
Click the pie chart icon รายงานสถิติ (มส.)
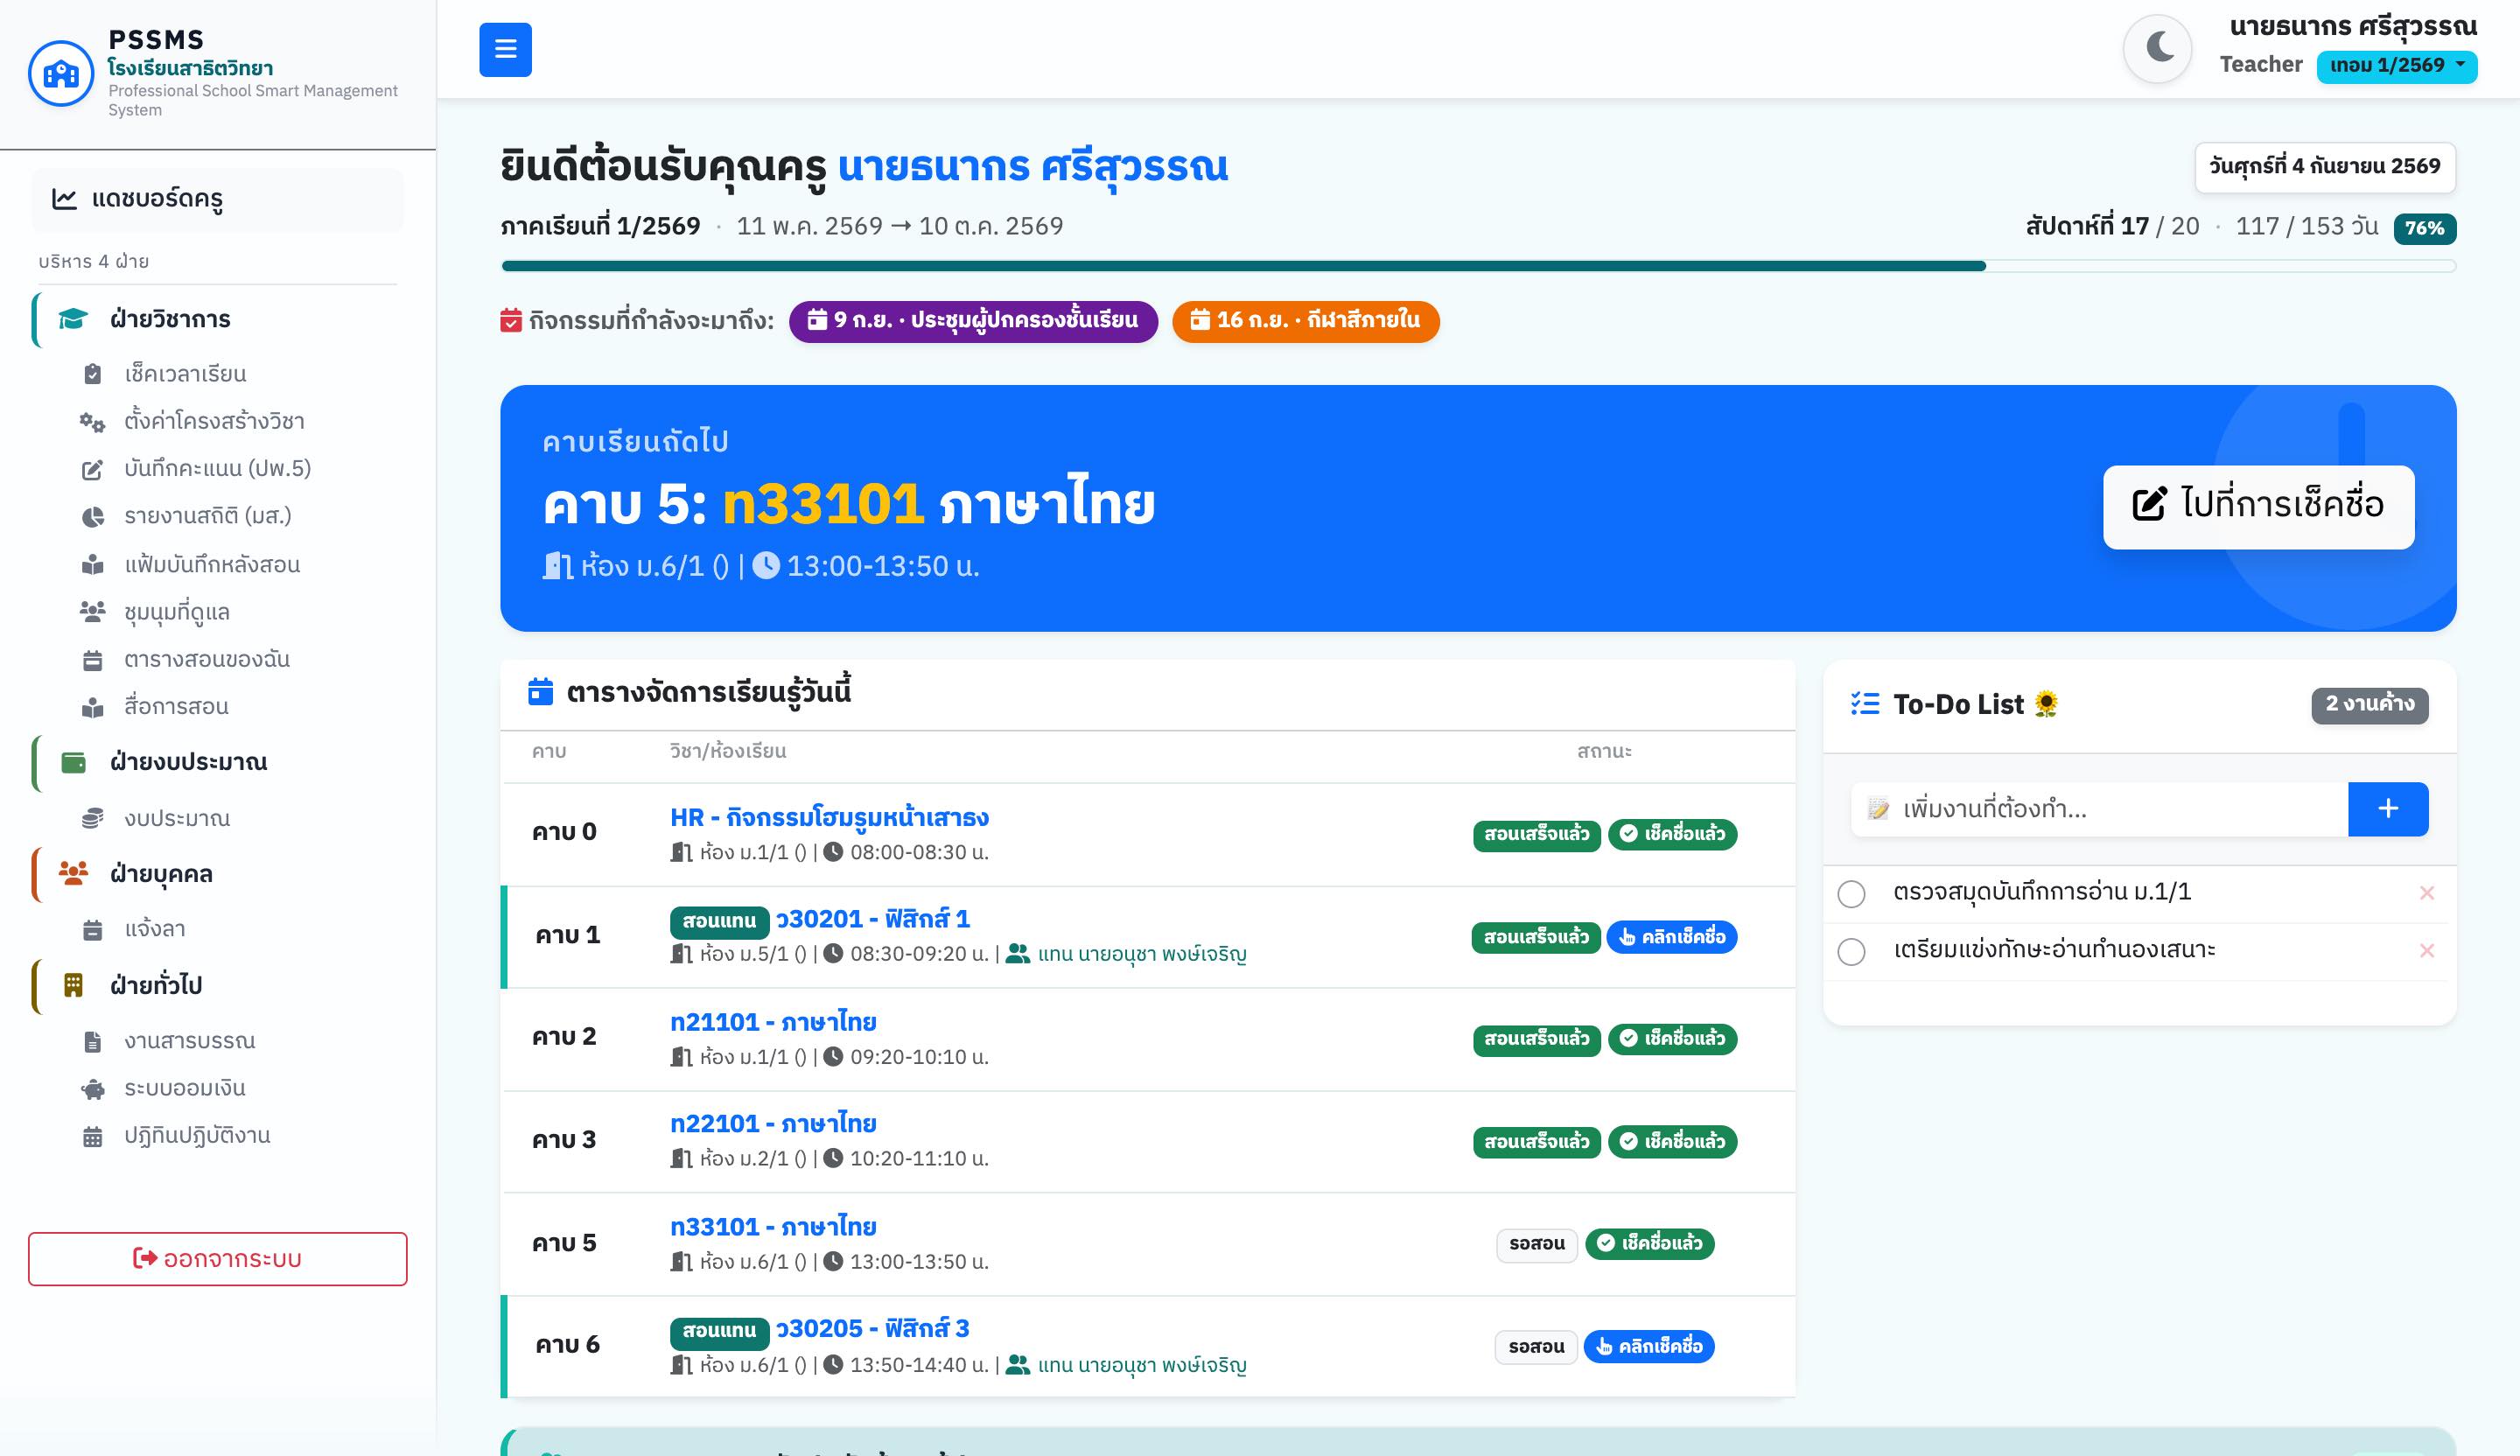click(92, 516)
